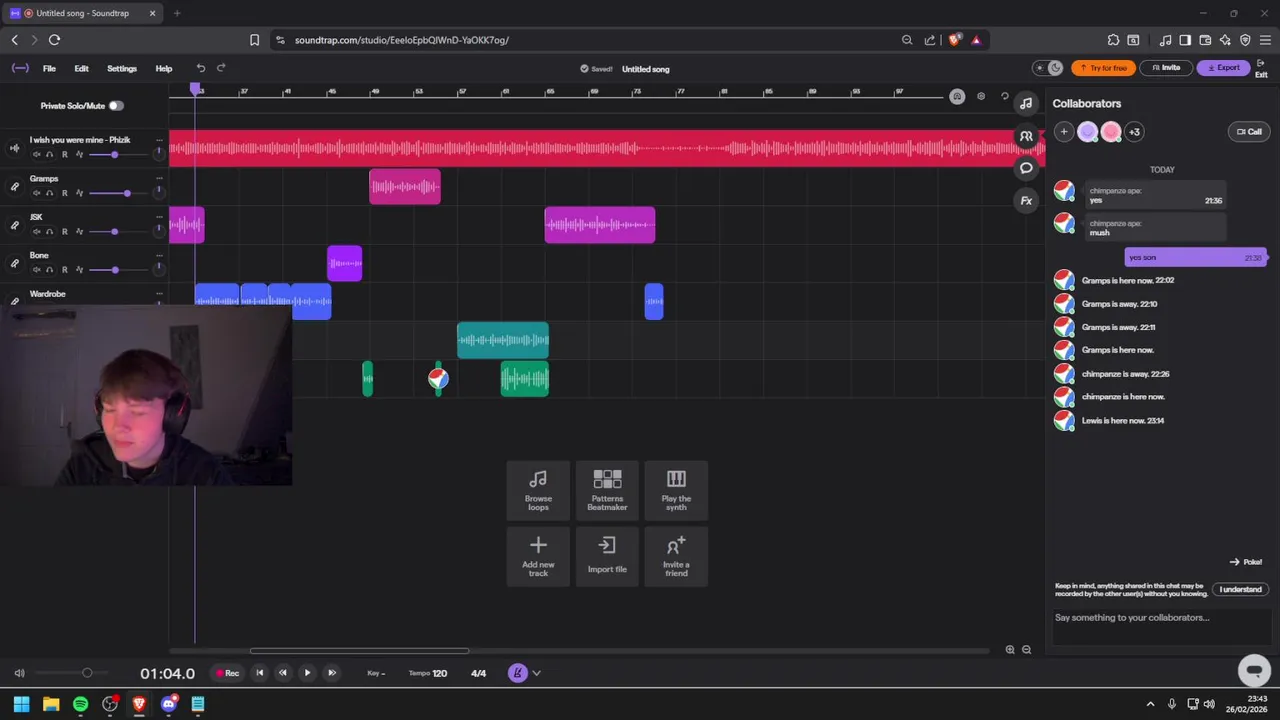Open the Edit menu

81,68
